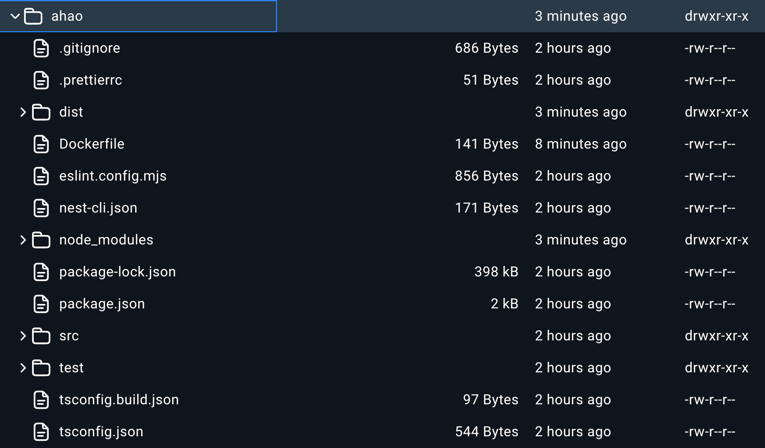765x448 pixels.
Task: Click the Dockerfile file icon
Action: [x=41, y=144]
